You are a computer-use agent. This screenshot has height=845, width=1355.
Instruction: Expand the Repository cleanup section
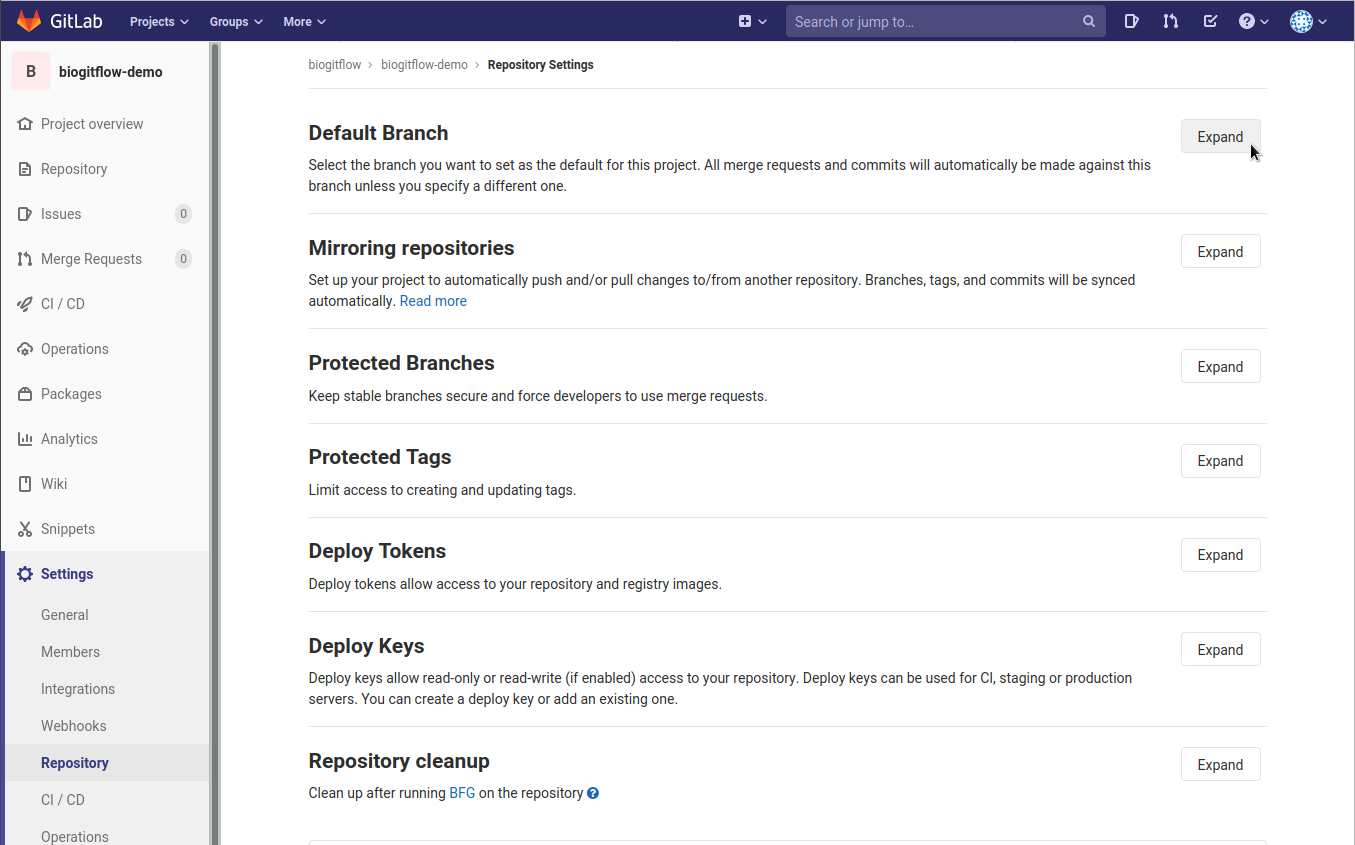(1220, 765)
